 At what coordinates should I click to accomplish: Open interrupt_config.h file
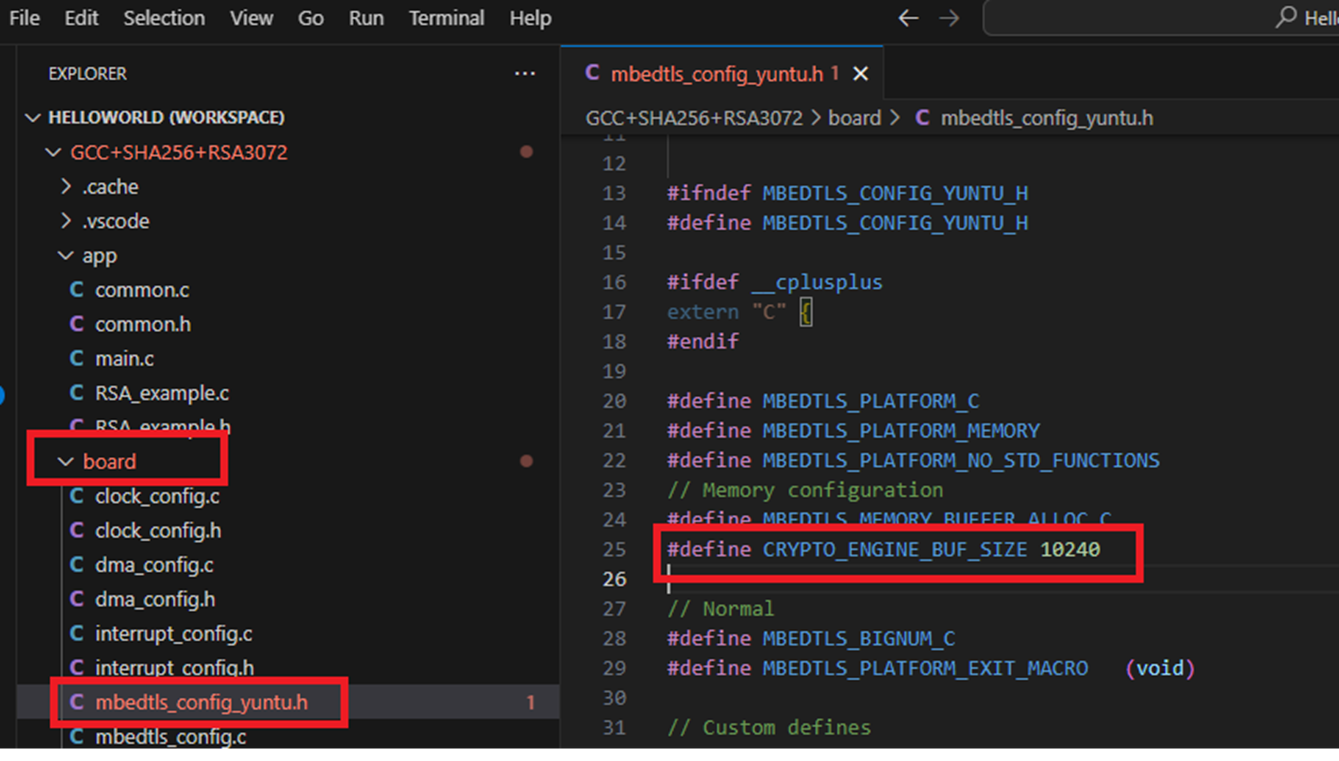point(174,668)
